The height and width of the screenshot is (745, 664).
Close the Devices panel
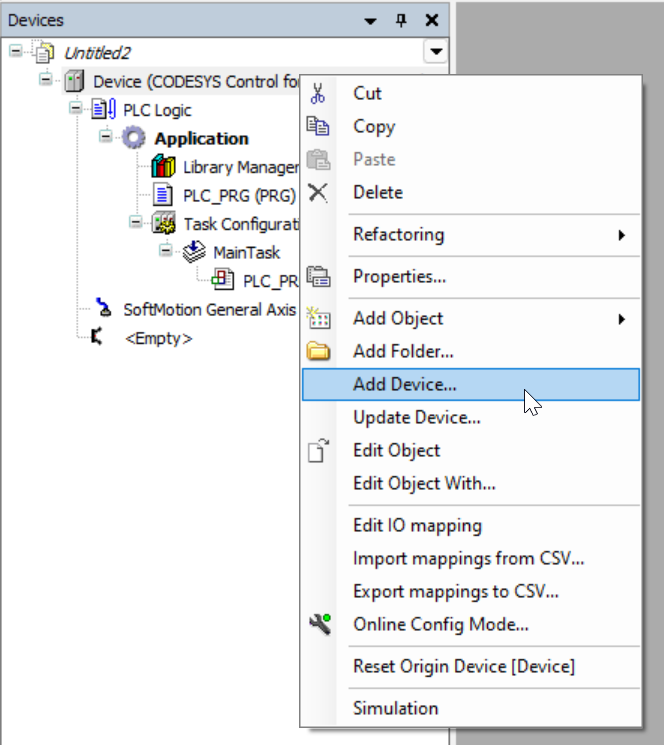coord(432,20)
